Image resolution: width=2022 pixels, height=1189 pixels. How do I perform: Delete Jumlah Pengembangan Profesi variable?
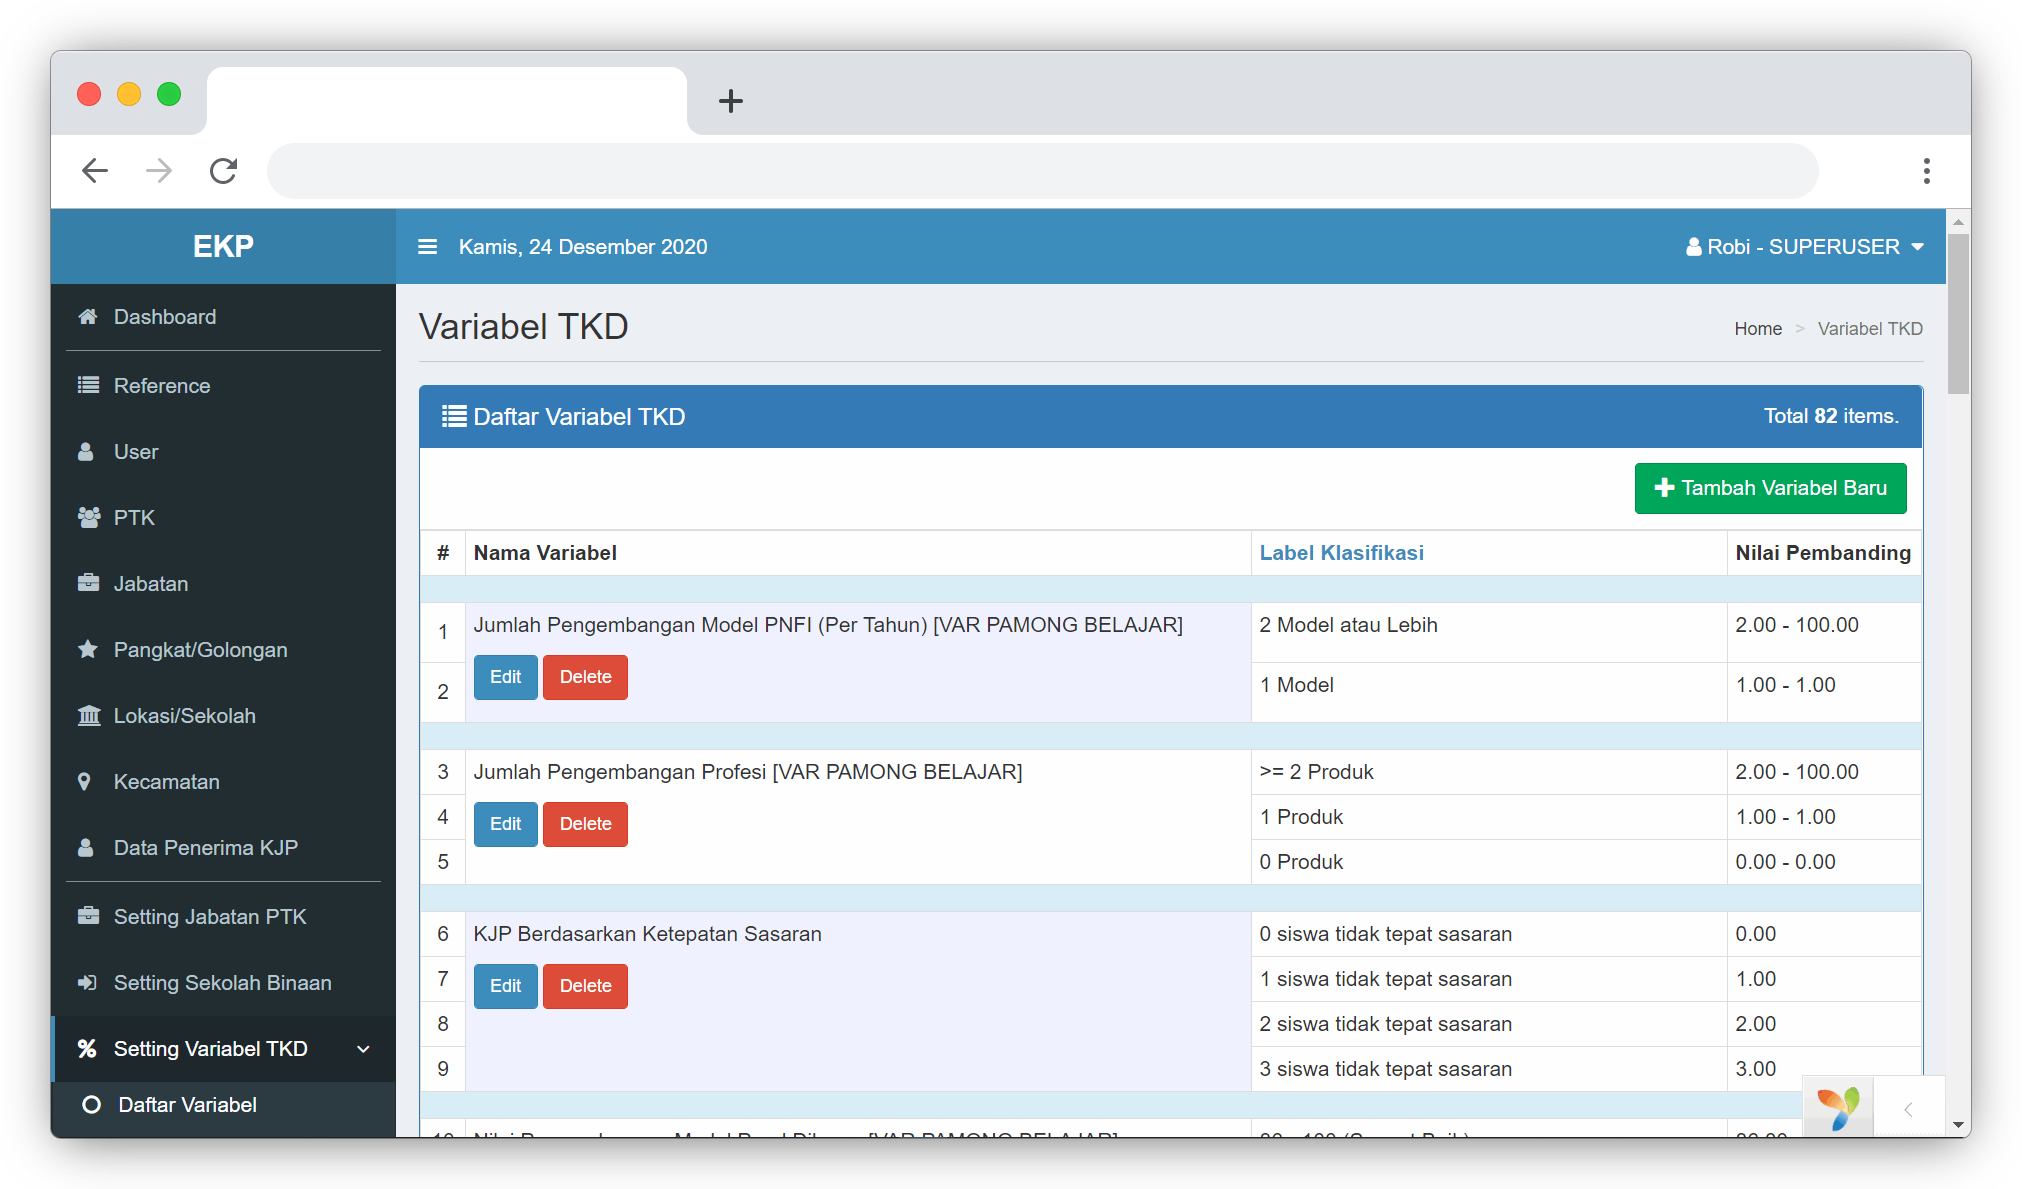[x=585, y=824]
